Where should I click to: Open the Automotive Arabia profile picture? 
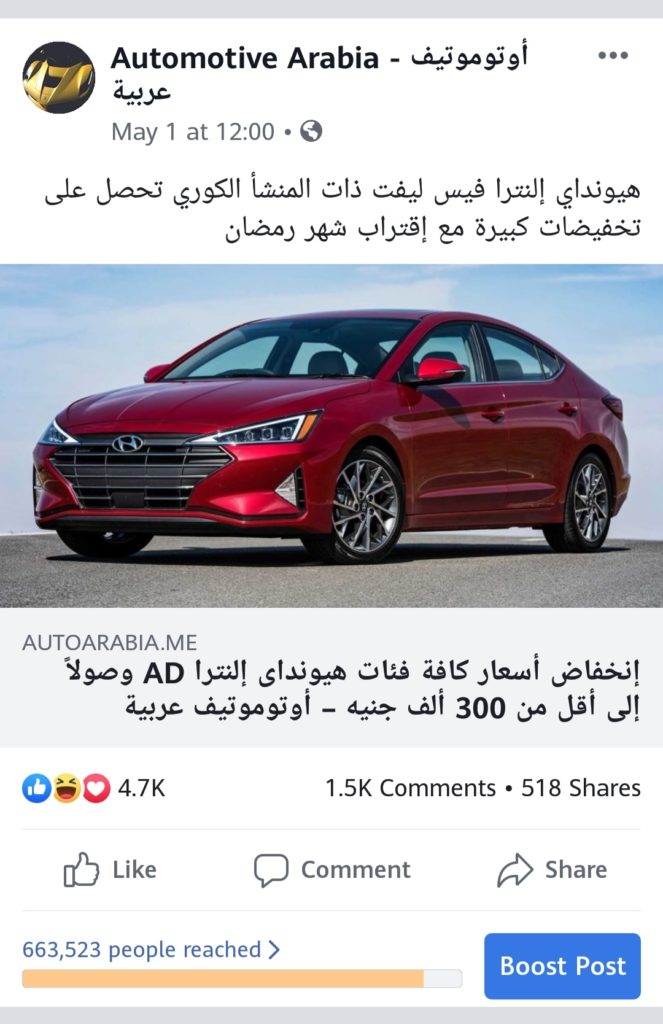[59, 77]
